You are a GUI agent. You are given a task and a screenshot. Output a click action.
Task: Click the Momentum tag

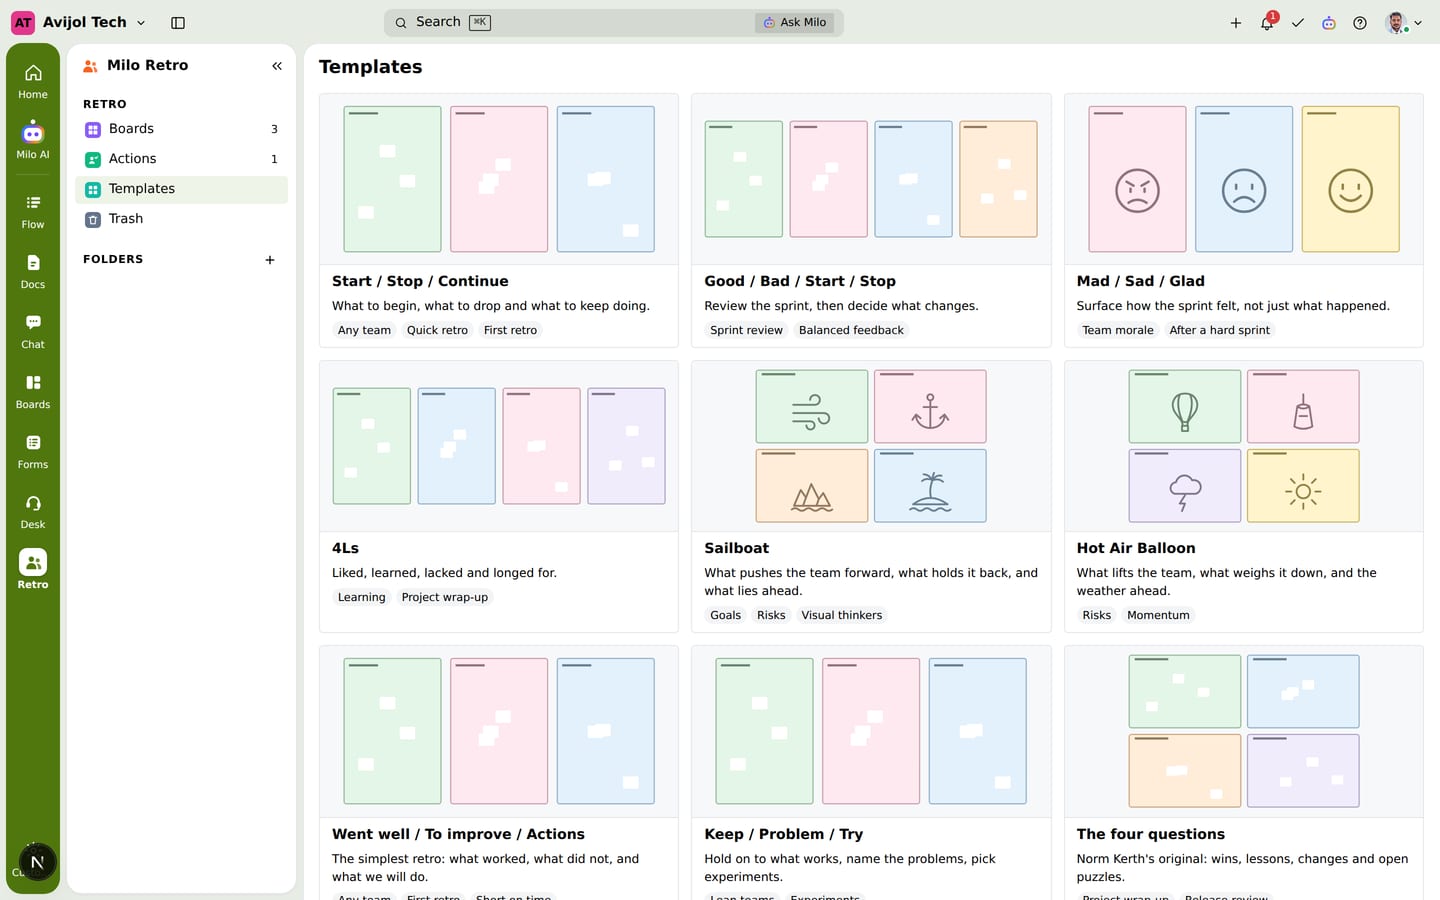(1158, 615)
